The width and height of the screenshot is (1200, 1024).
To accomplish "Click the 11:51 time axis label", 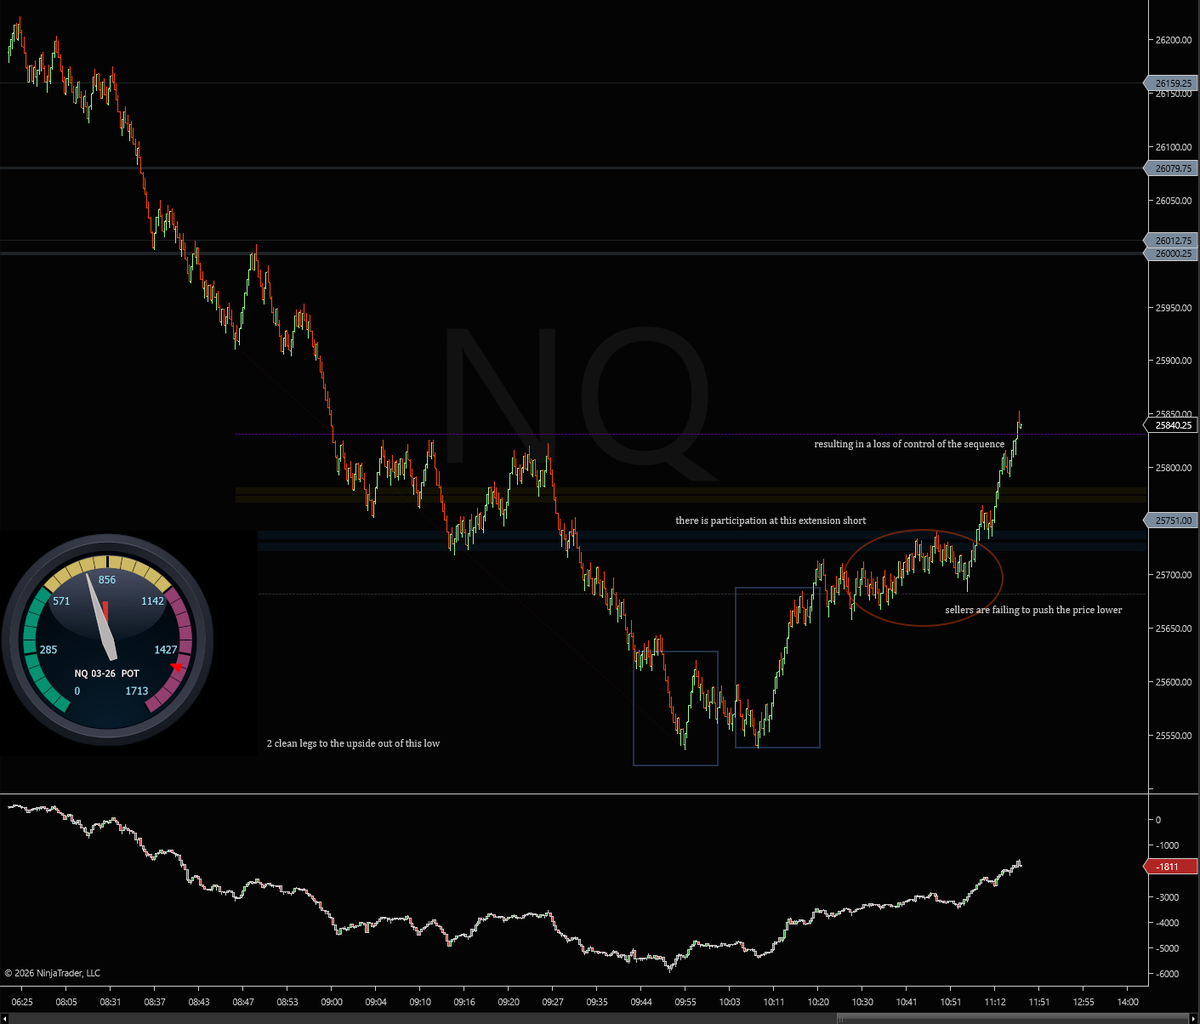I will click(x=1038, y=1001).
